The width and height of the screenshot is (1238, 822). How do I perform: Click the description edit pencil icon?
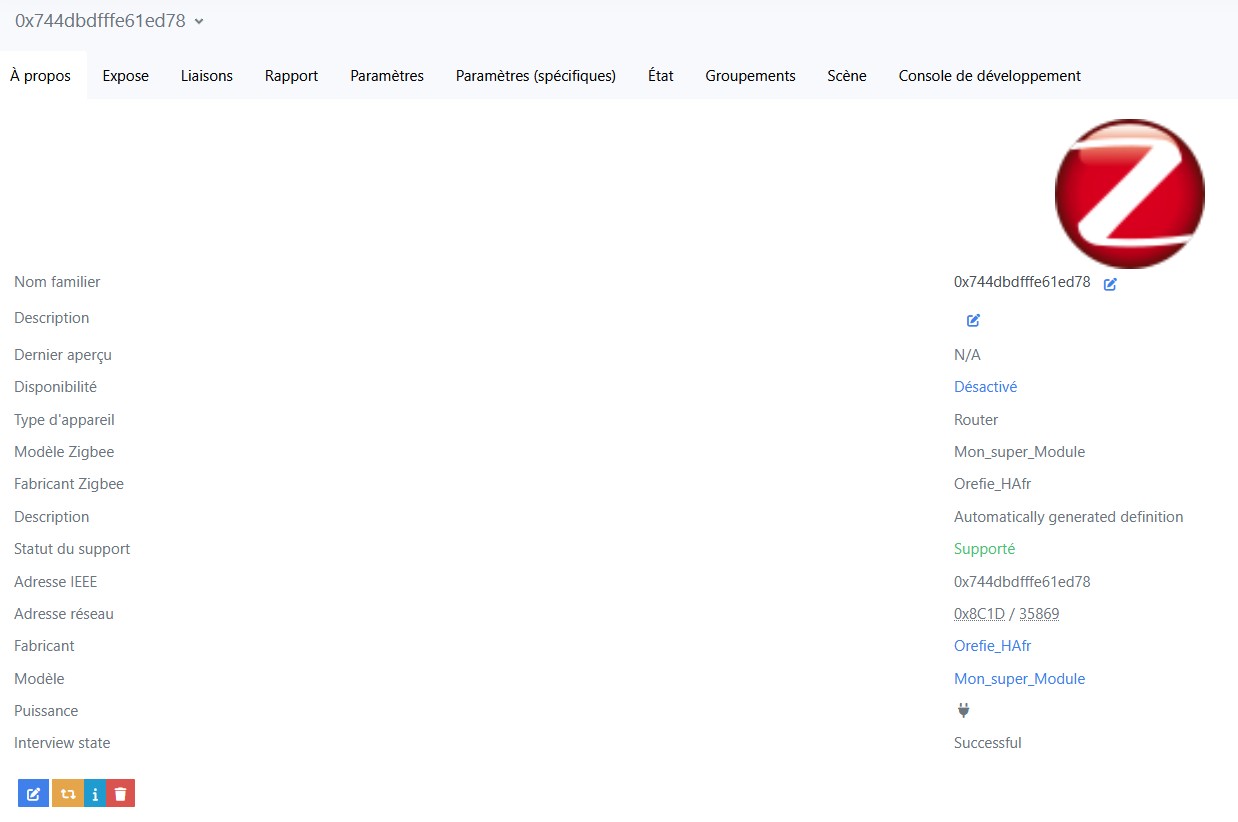973,320
